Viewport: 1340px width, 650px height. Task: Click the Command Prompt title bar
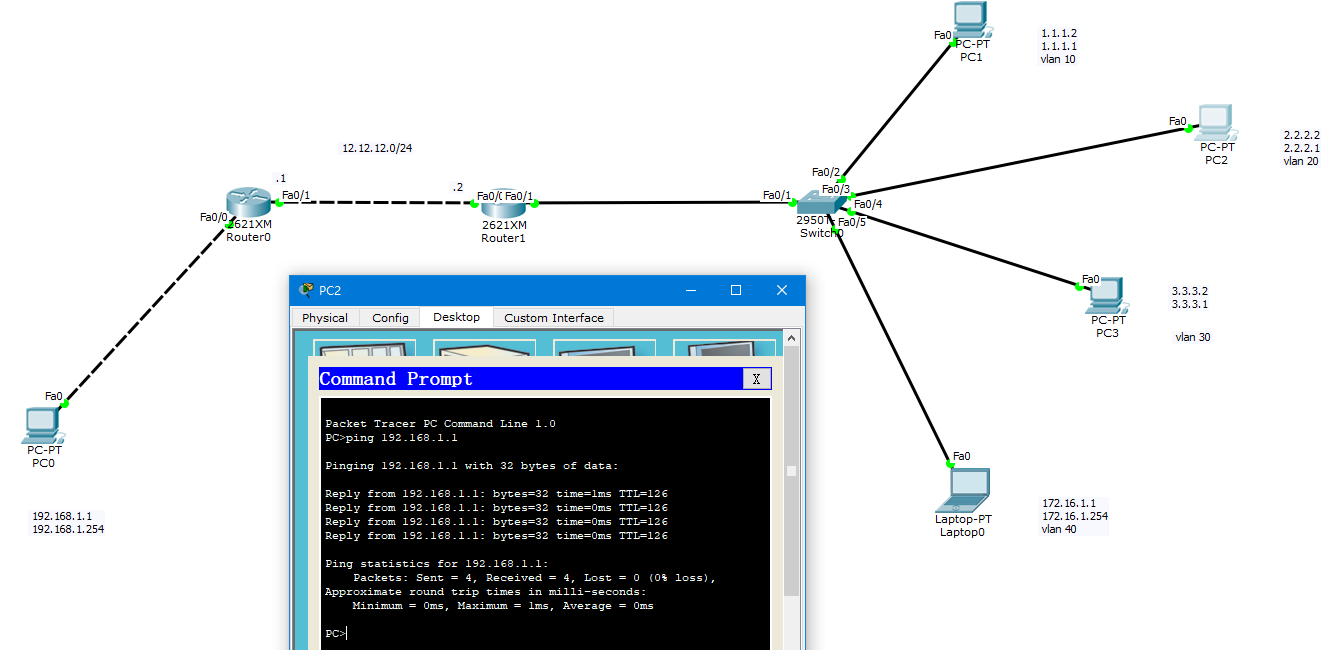click(531, 379)
